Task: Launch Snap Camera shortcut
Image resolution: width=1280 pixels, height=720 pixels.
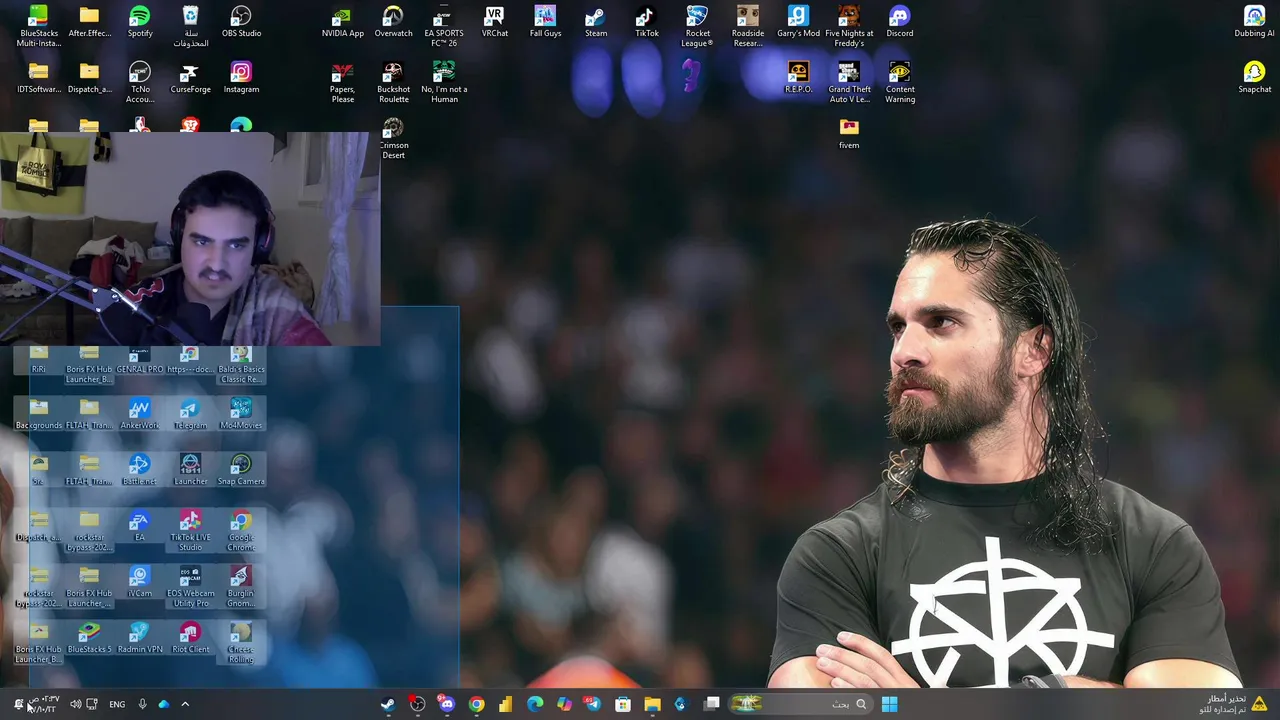Action: (241, 470)
